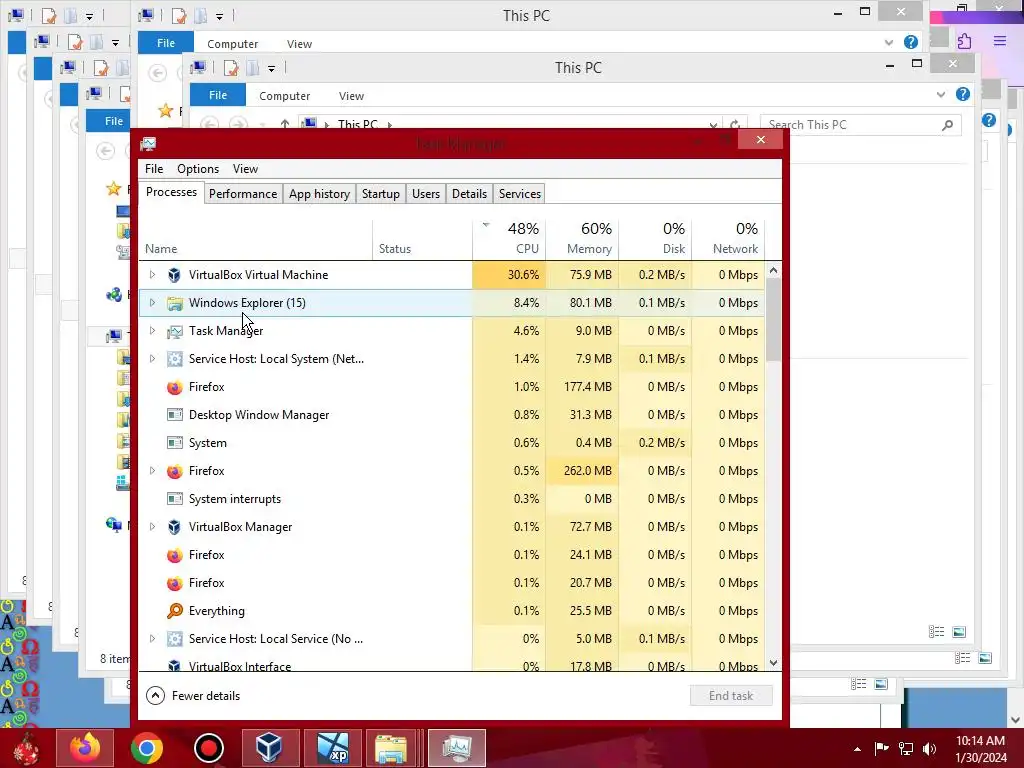Expand the VirtualBox Virtual Machine process
Image resolution: width=1024 pixels, height=768 pixels.
152,275
